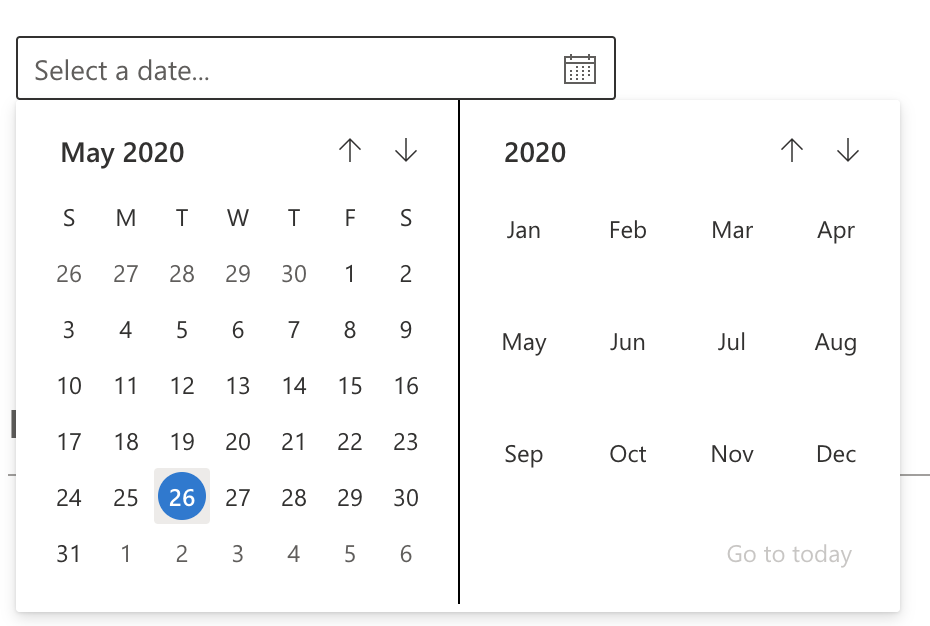Click the up arrow to view April 2020
The height and width of the screenshot is (626, 930).
click(x=348, y=151)
